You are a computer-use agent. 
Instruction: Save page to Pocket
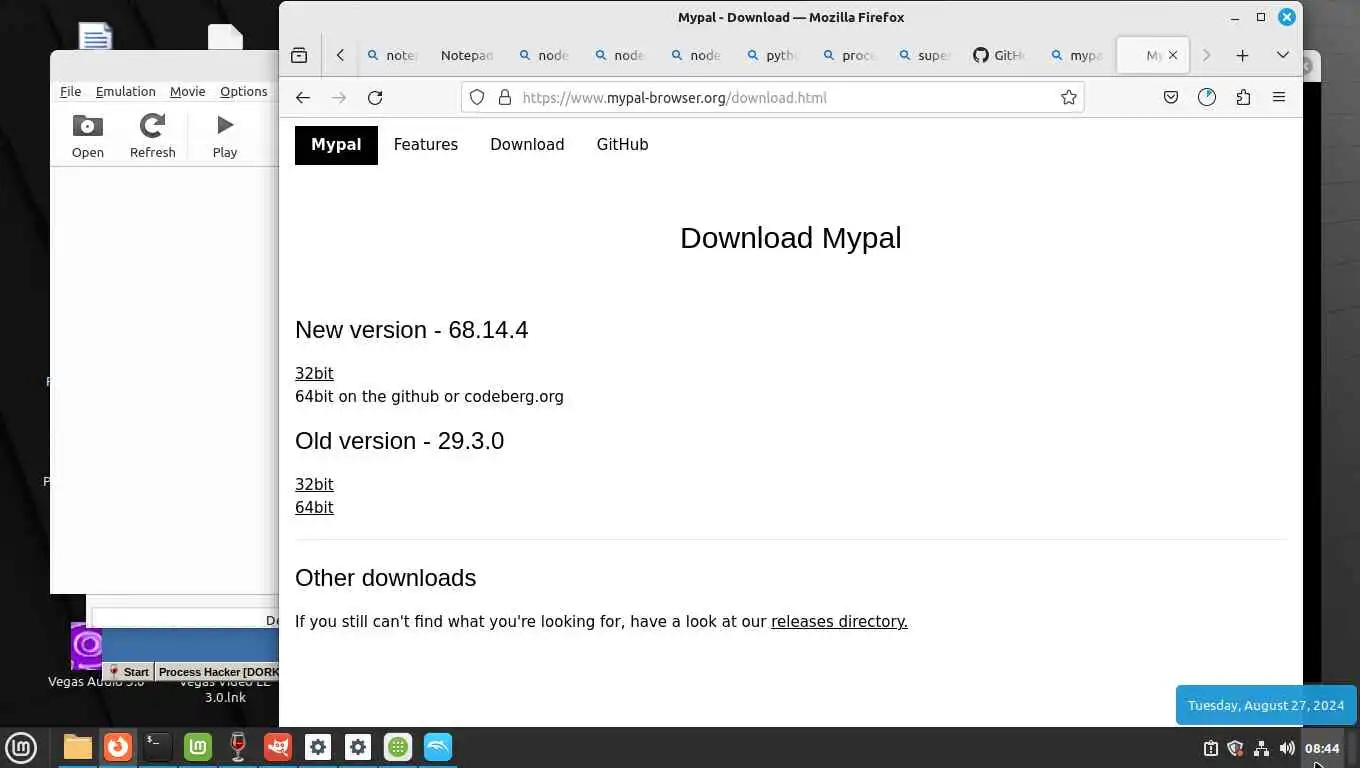(x=1171, y=97)
